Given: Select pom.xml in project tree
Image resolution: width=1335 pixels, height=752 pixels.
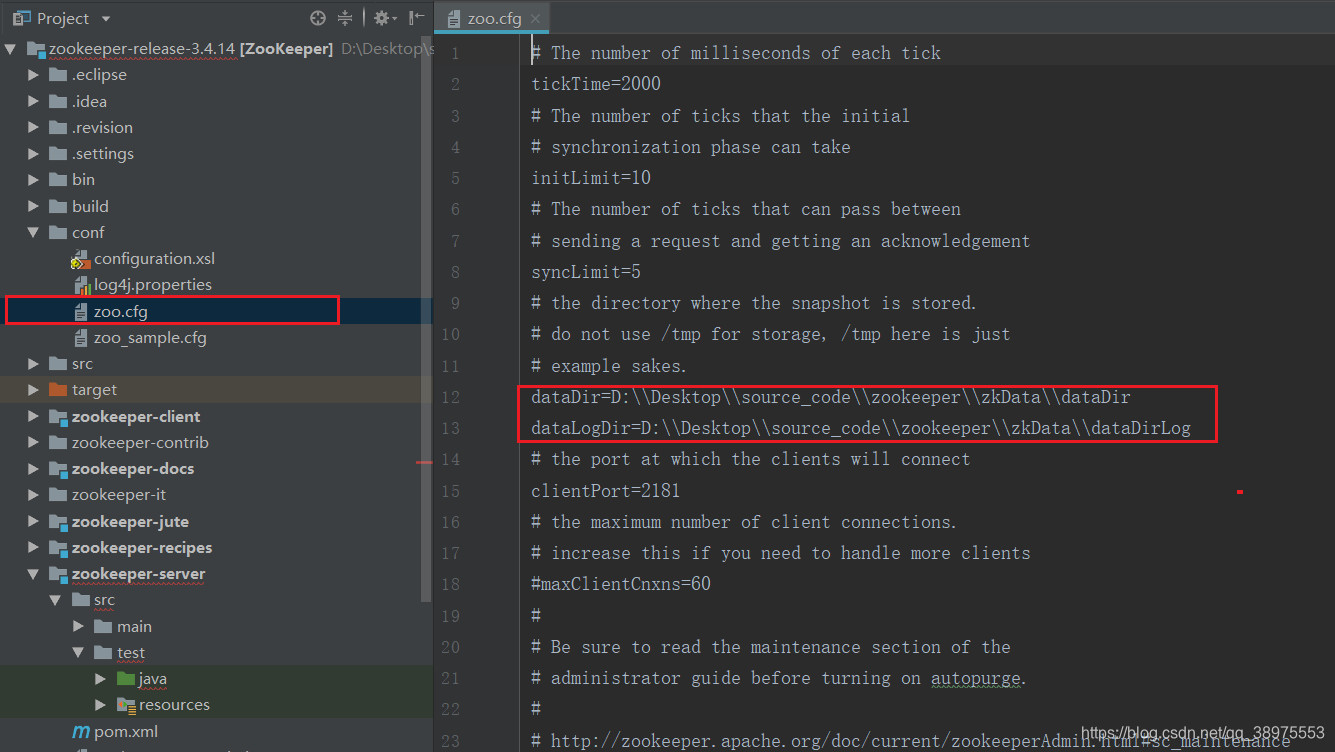Looking at the screenshot, I should click(126, 732).
